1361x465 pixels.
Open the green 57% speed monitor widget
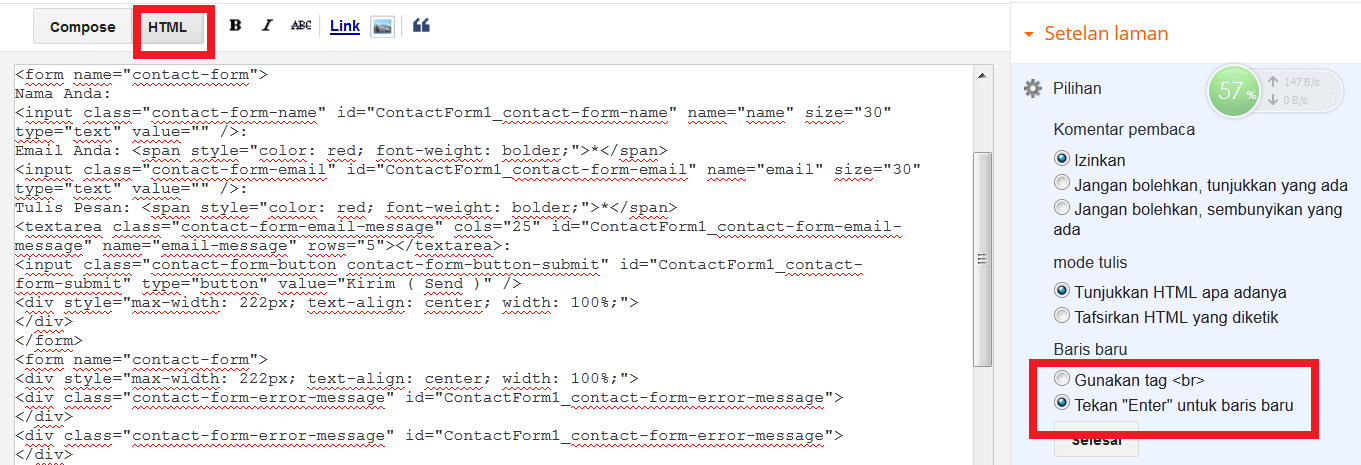tap(1236, 91)
